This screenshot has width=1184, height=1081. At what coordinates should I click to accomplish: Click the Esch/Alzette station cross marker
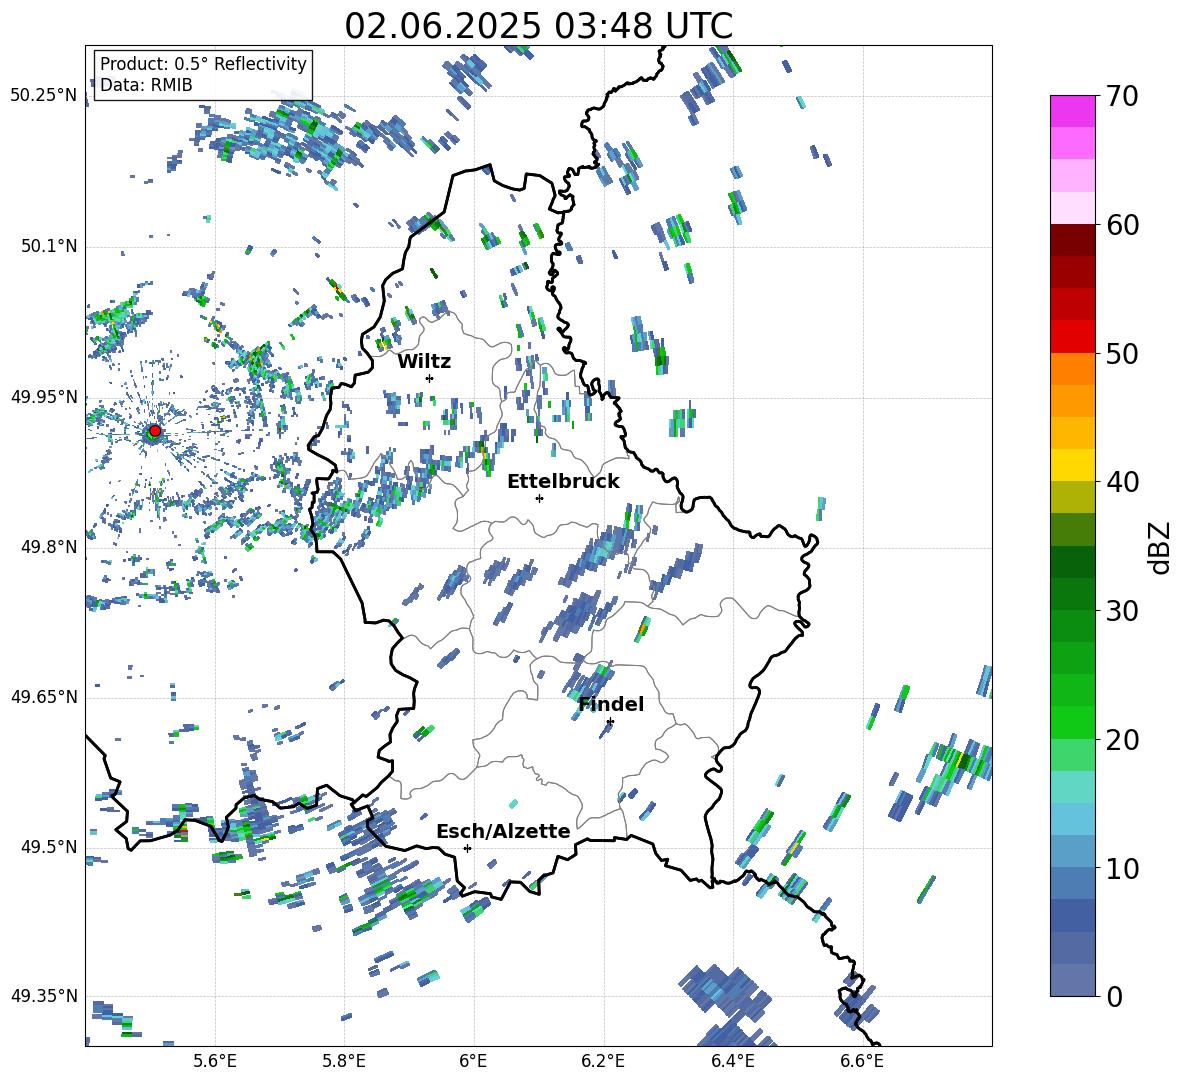pyautogui.click(x=467, y=848)
